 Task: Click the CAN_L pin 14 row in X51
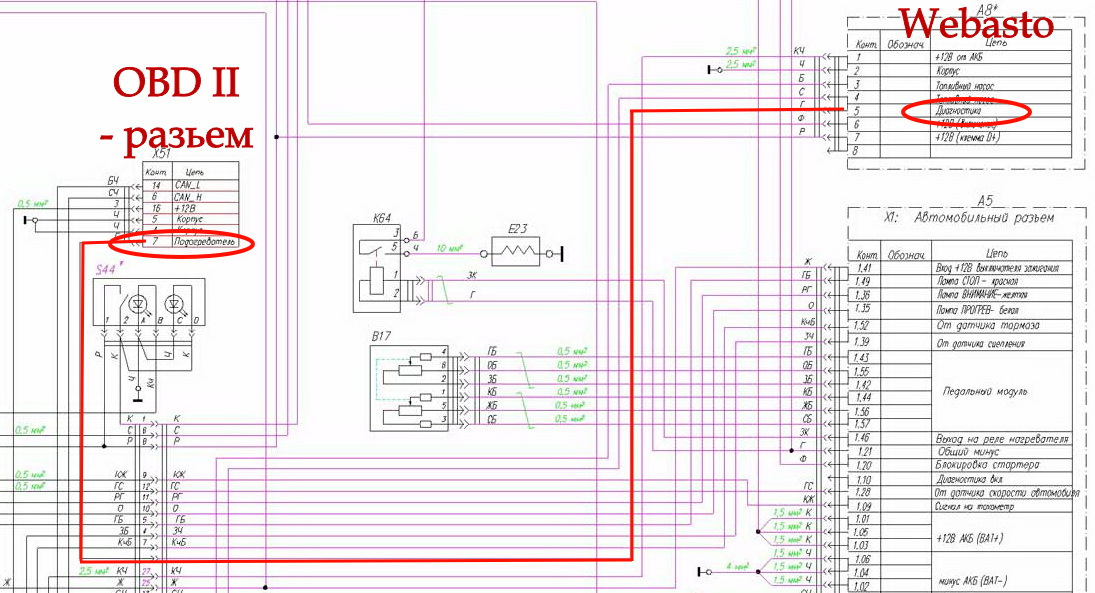point(191,185)
